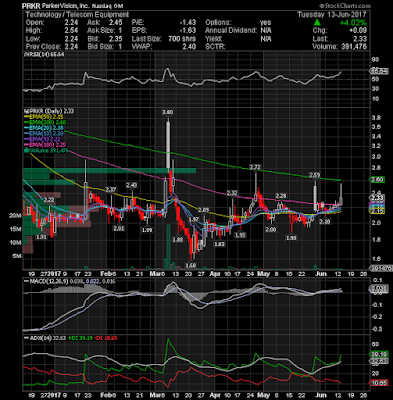393x400 pixels.
Task: Click the 1.60 low price annotation
Action: 191,265
